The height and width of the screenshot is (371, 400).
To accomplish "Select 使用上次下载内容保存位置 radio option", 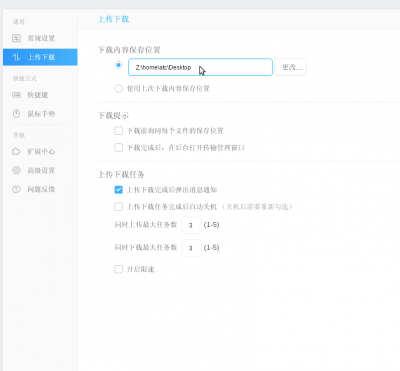I will 118,88.
